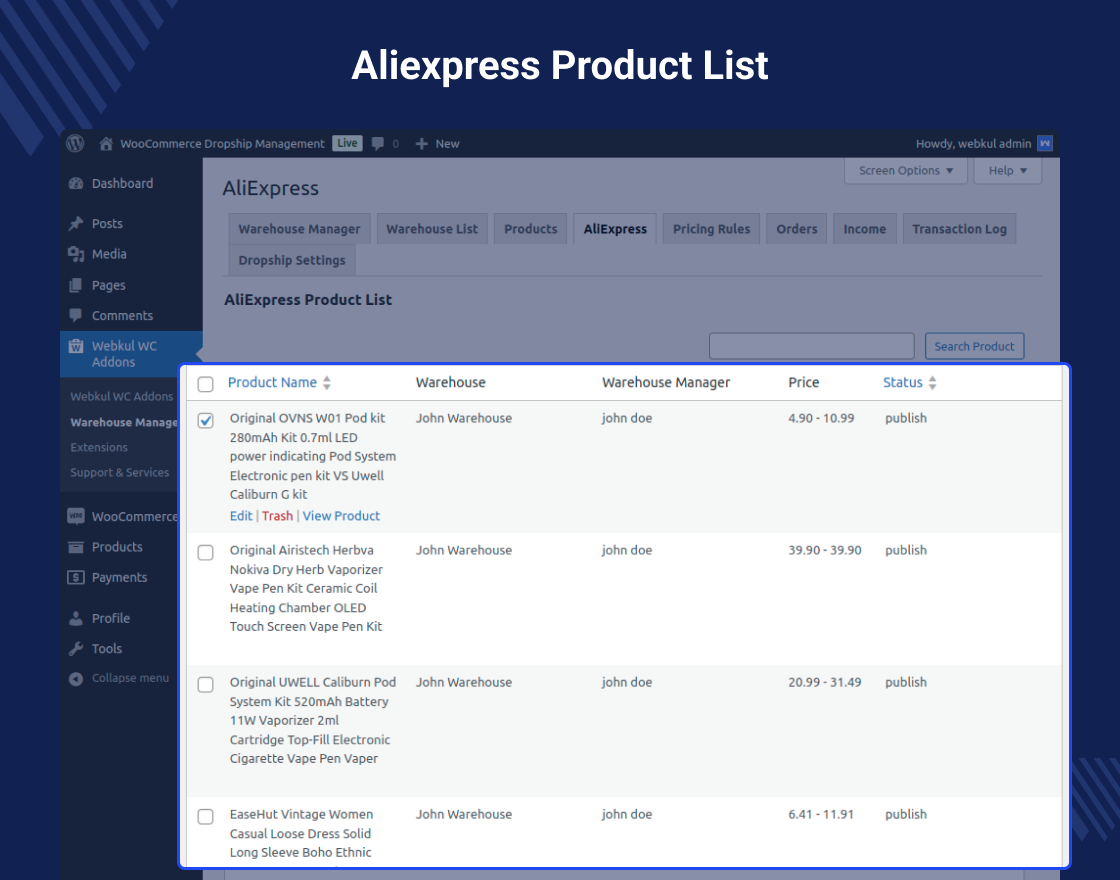
Task: Click price 6.41 - 11.91
Action: tap(821, 814)
